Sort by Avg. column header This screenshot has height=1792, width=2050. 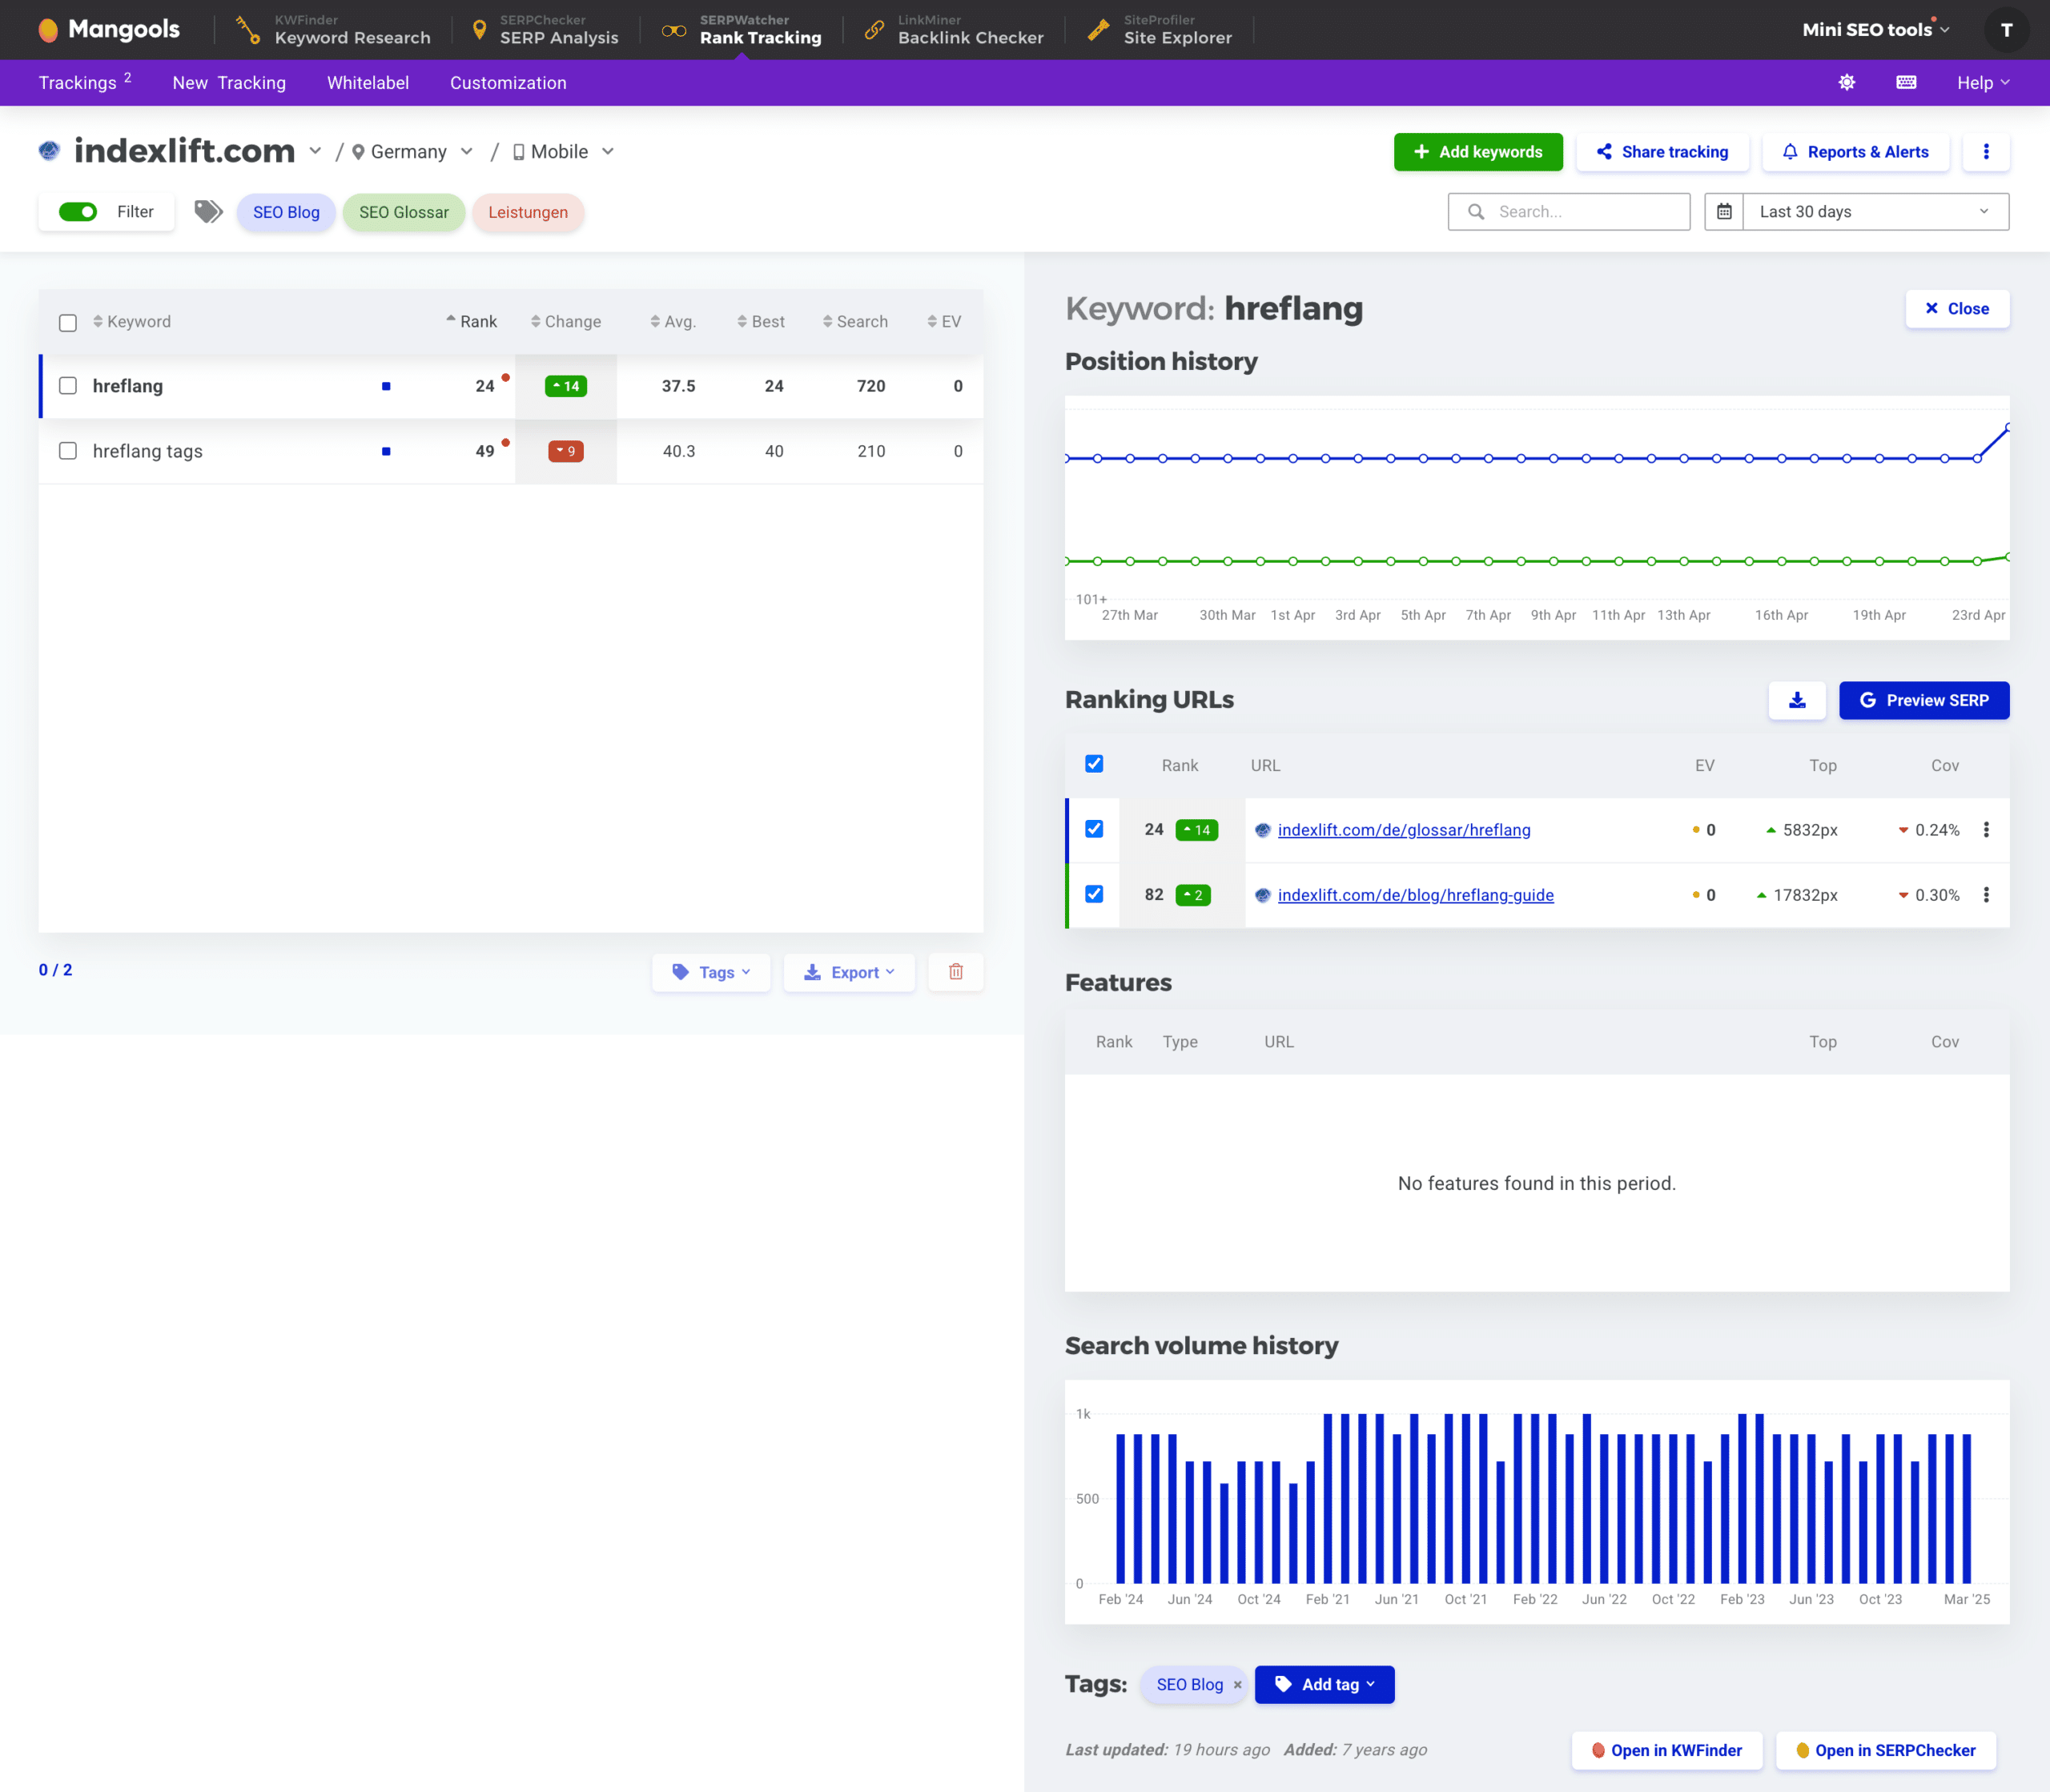[x=673, y=322]
